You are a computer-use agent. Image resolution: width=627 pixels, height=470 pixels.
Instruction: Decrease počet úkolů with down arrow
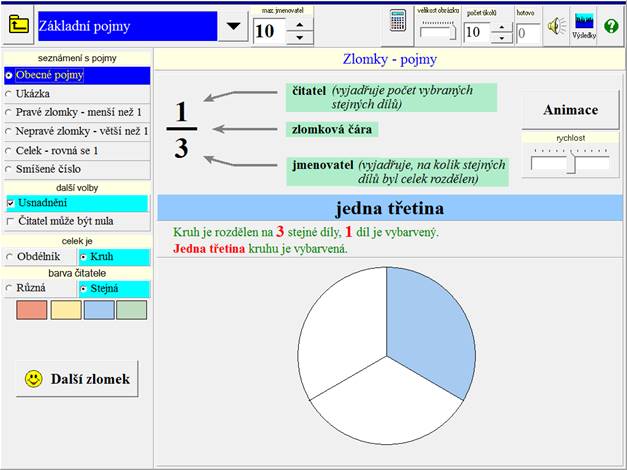click(501, 38)
